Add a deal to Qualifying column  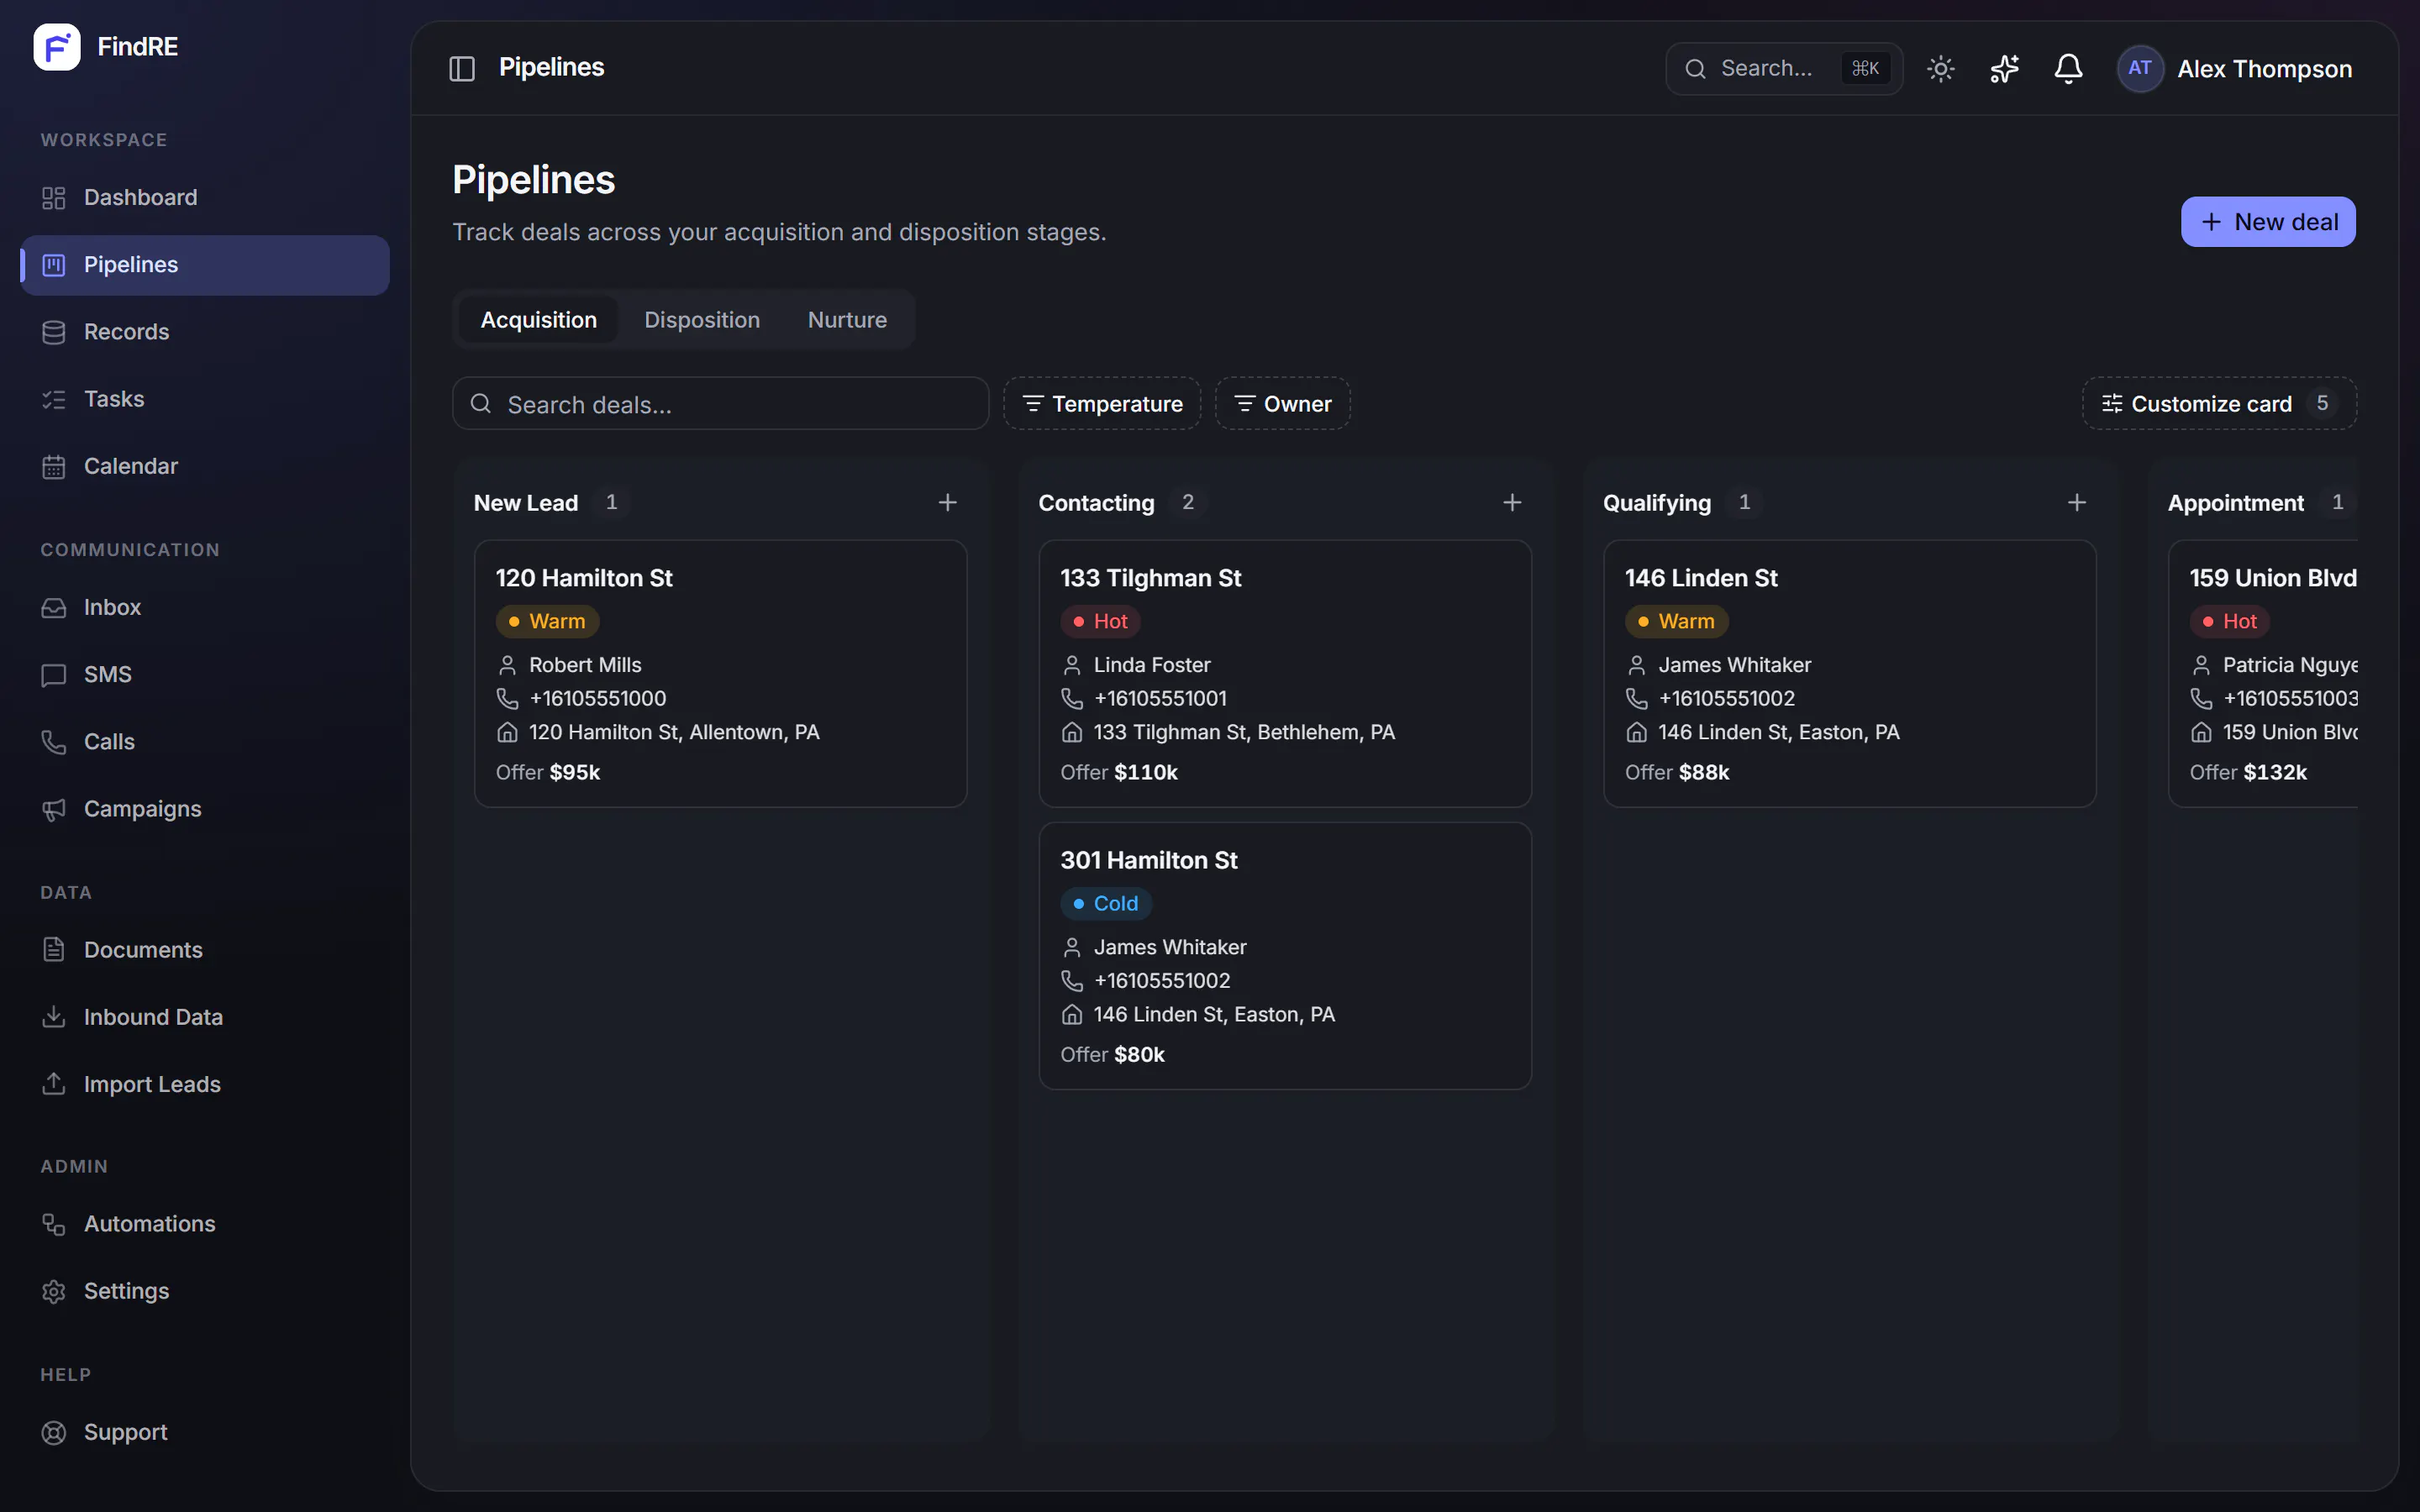click(2077, 502)
